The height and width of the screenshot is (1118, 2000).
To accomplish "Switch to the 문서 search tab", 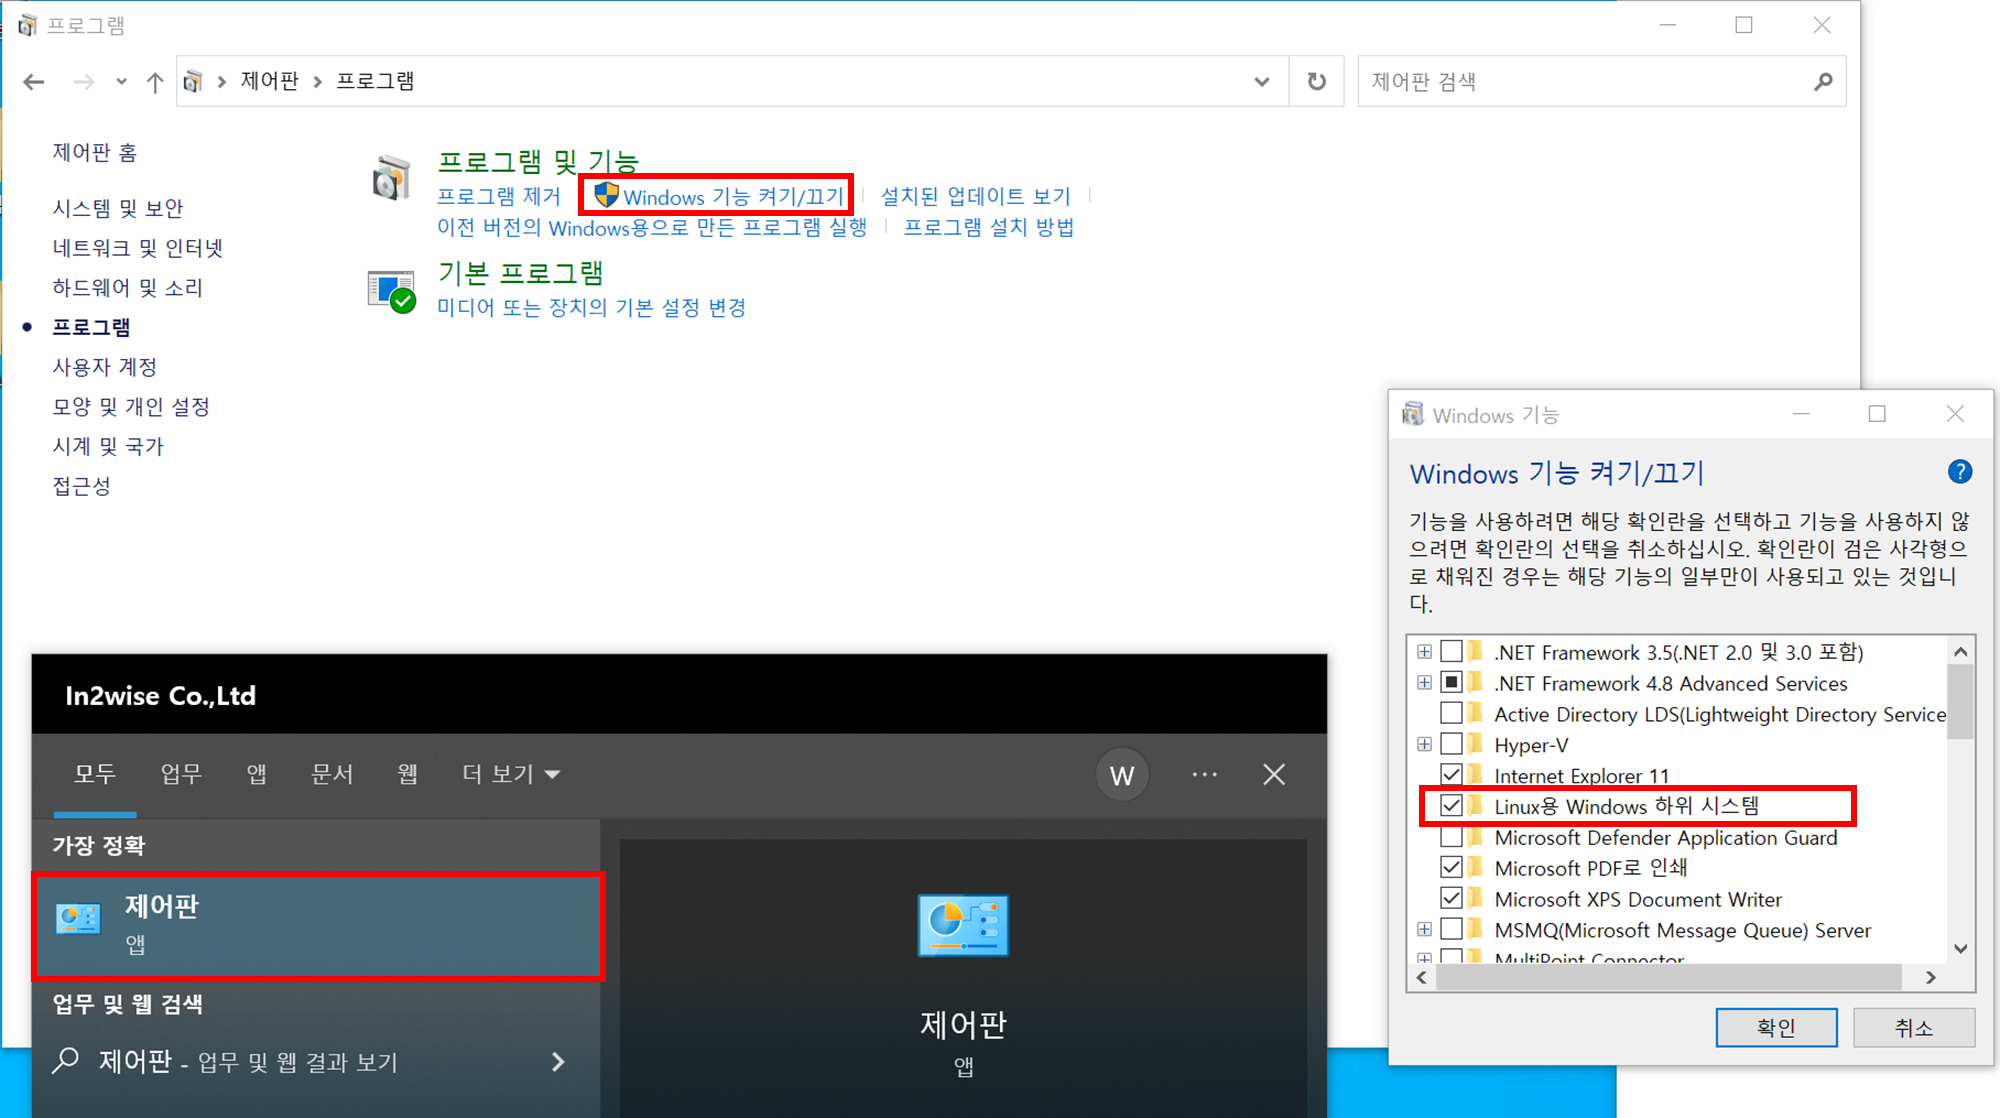I will point(332,775).
